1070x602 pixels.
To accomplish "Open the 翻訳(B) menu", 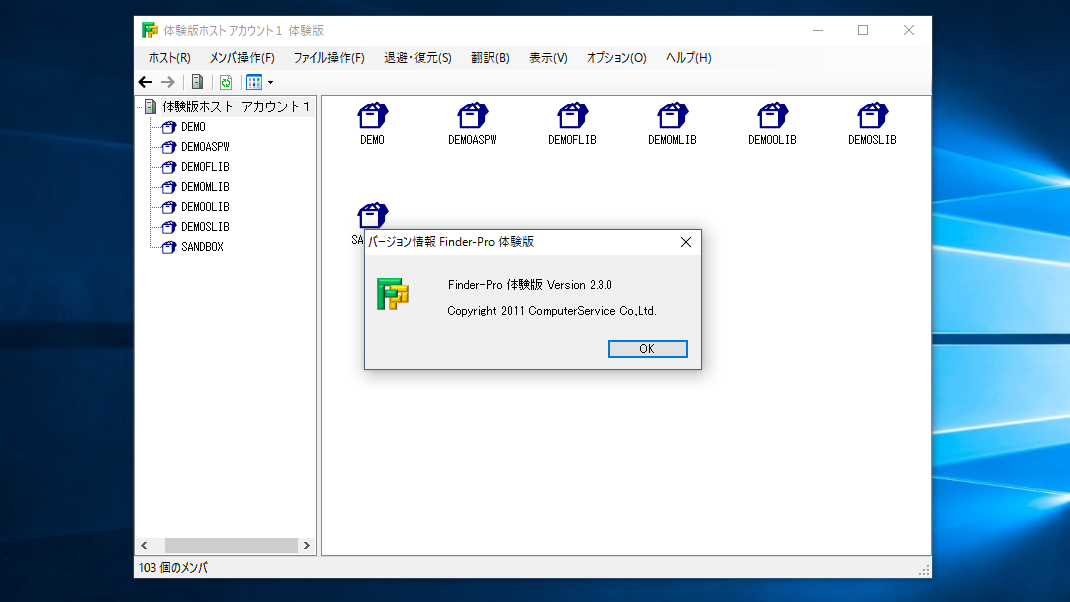I will pyautogui.click(x=490, y=58).
